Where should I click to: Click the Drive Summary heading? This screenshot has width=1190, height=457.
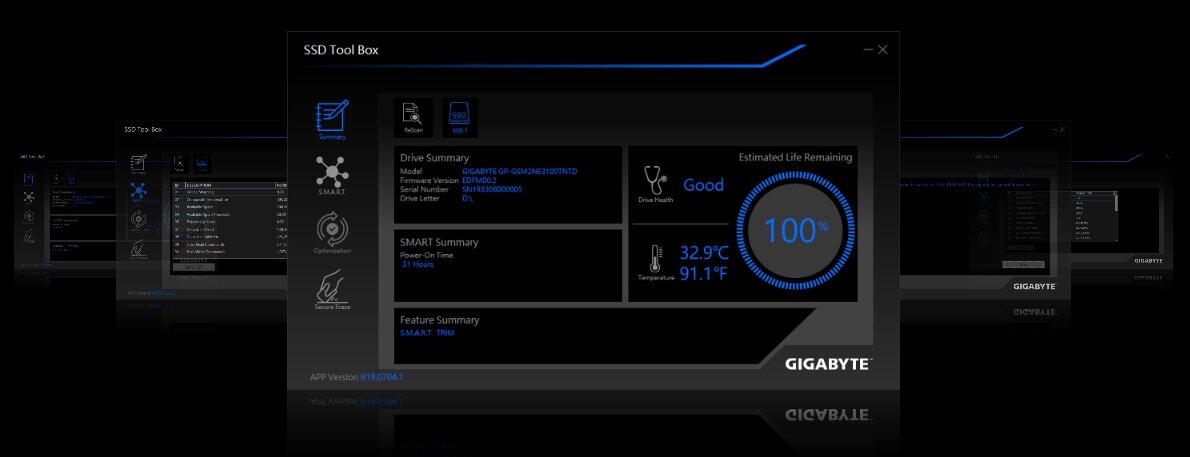(x=434, y=158)
